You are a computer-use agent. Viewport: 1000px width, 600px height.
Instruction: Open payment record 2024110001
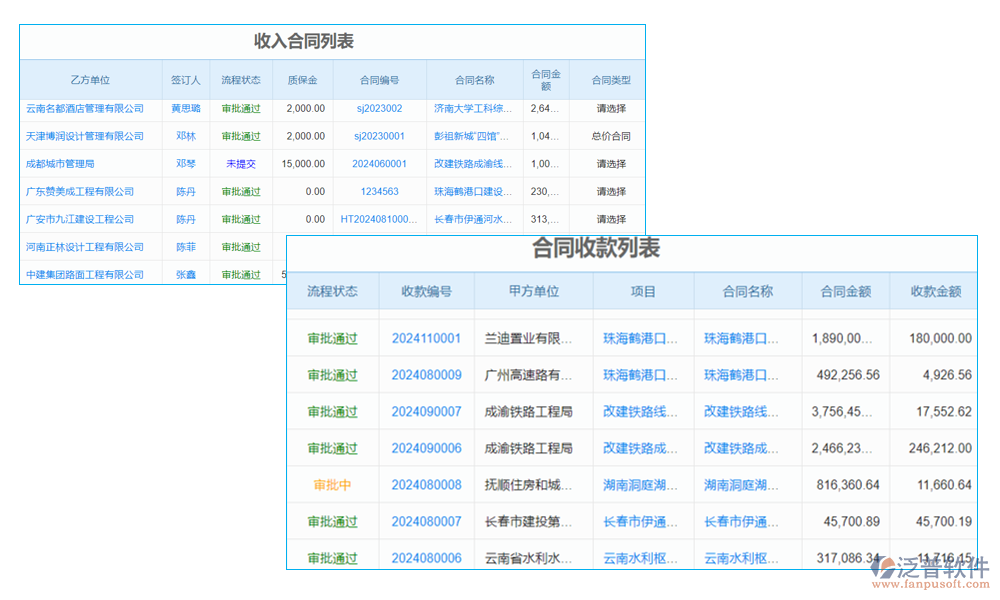click(x=426, y=338)
